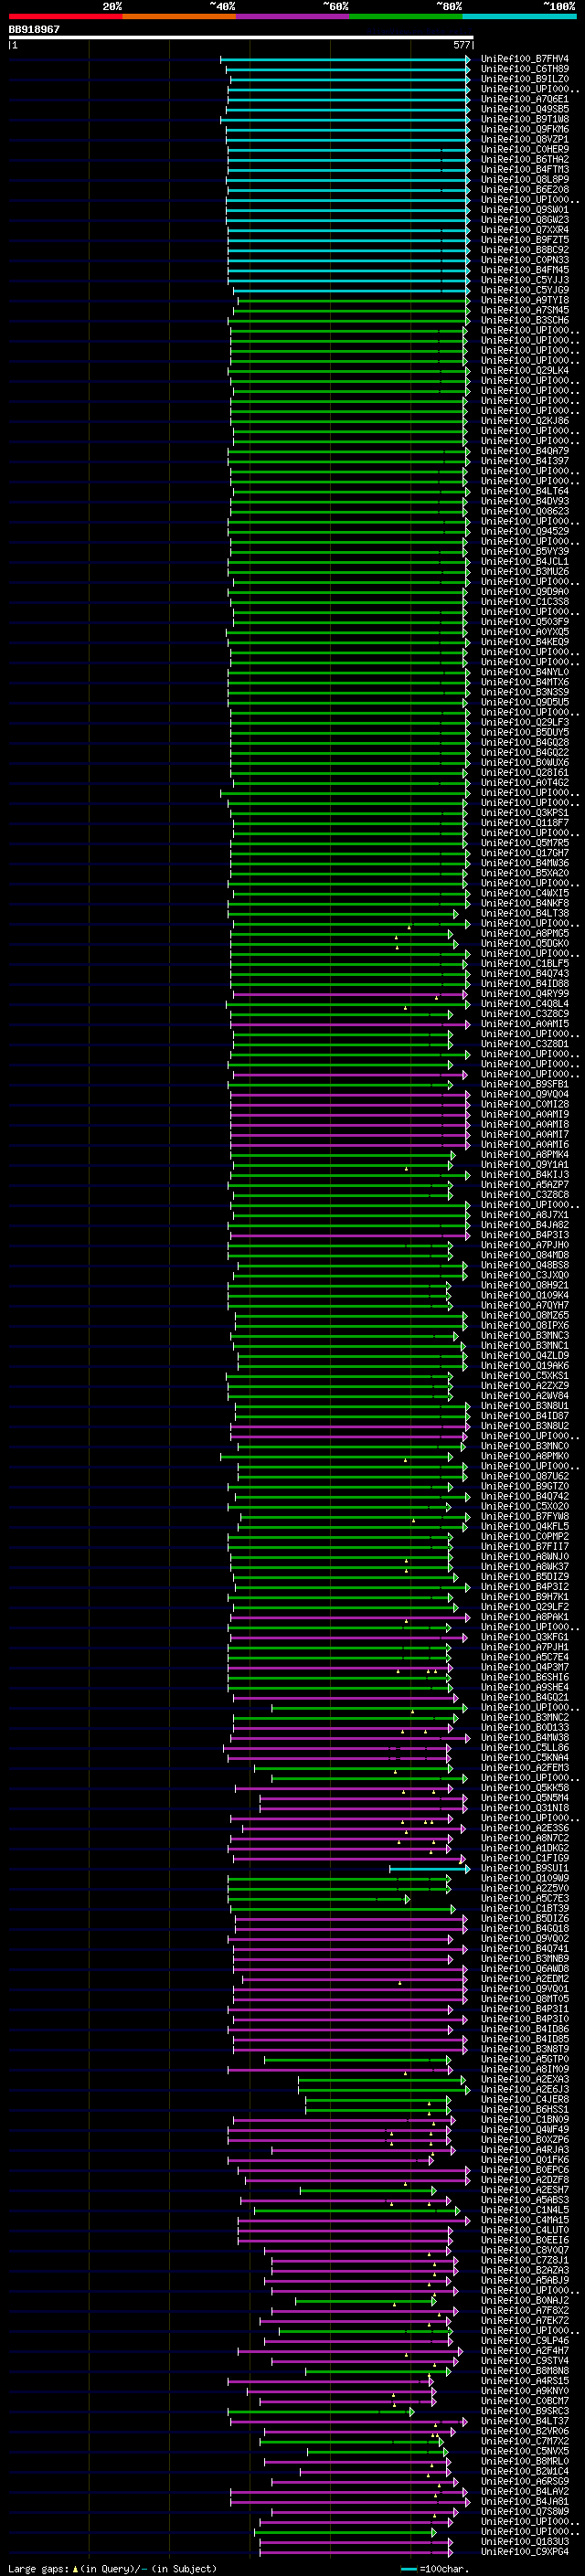Open the UniRef100_B9ILZ0 hit

click(x=525, y=79)
